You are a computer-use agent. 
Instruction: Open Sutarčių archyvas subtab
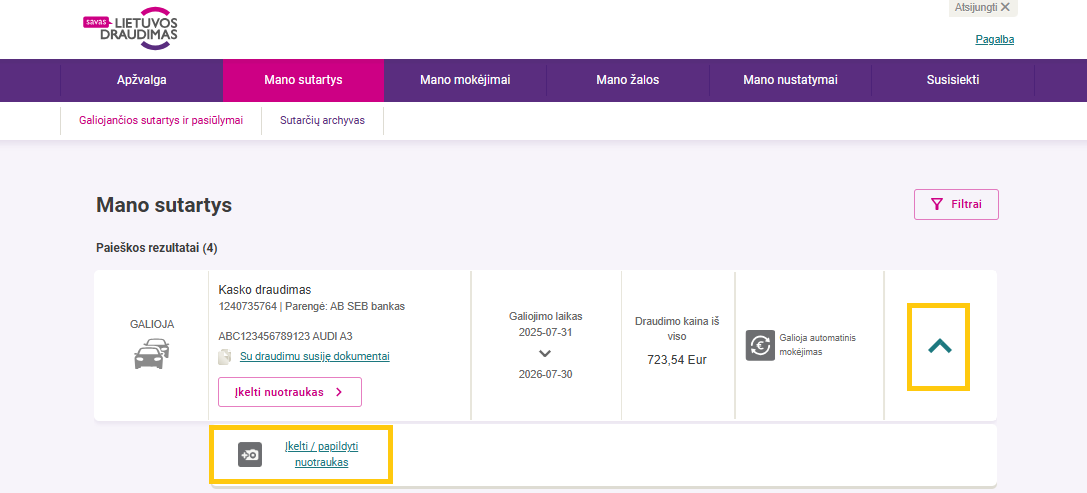click(x=322, y=120)
